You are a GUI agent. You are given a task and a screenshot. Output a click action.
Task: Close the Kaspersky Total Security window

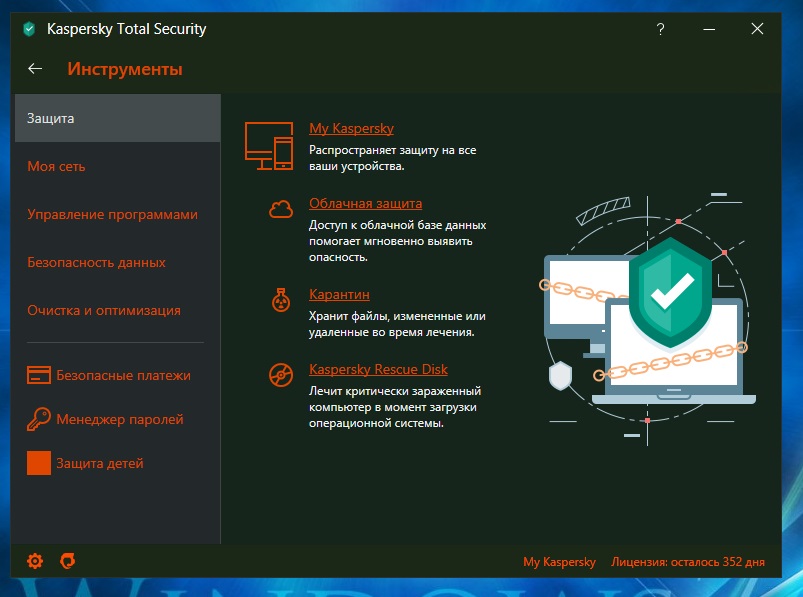point(757,29)
